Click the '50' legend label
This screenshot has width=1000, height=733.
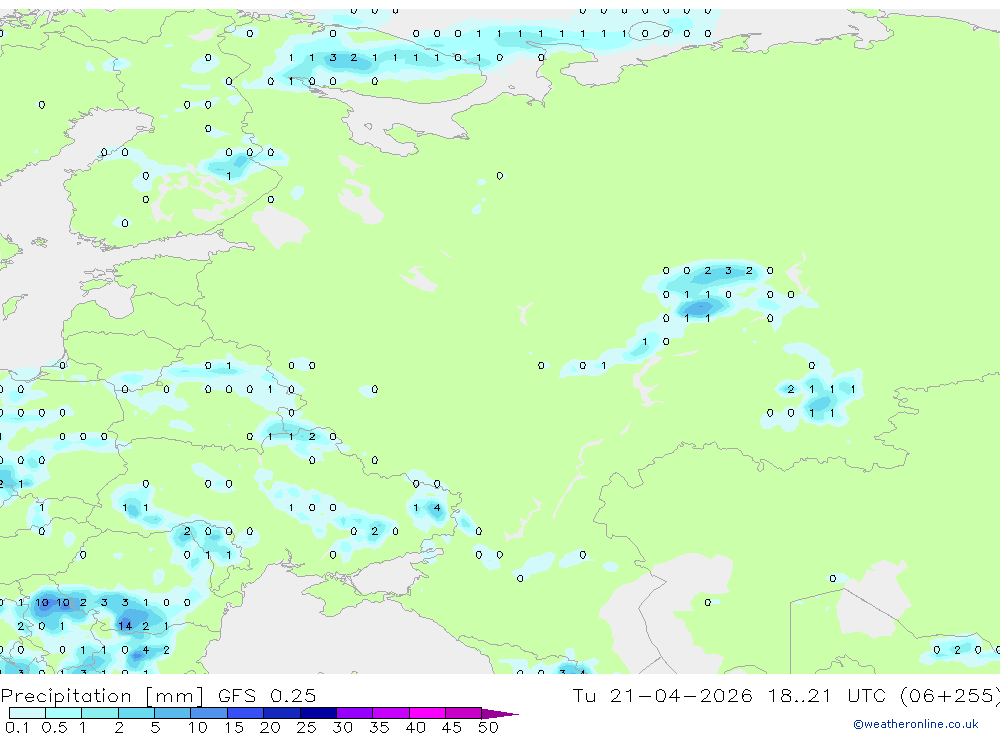coord(488,727)
